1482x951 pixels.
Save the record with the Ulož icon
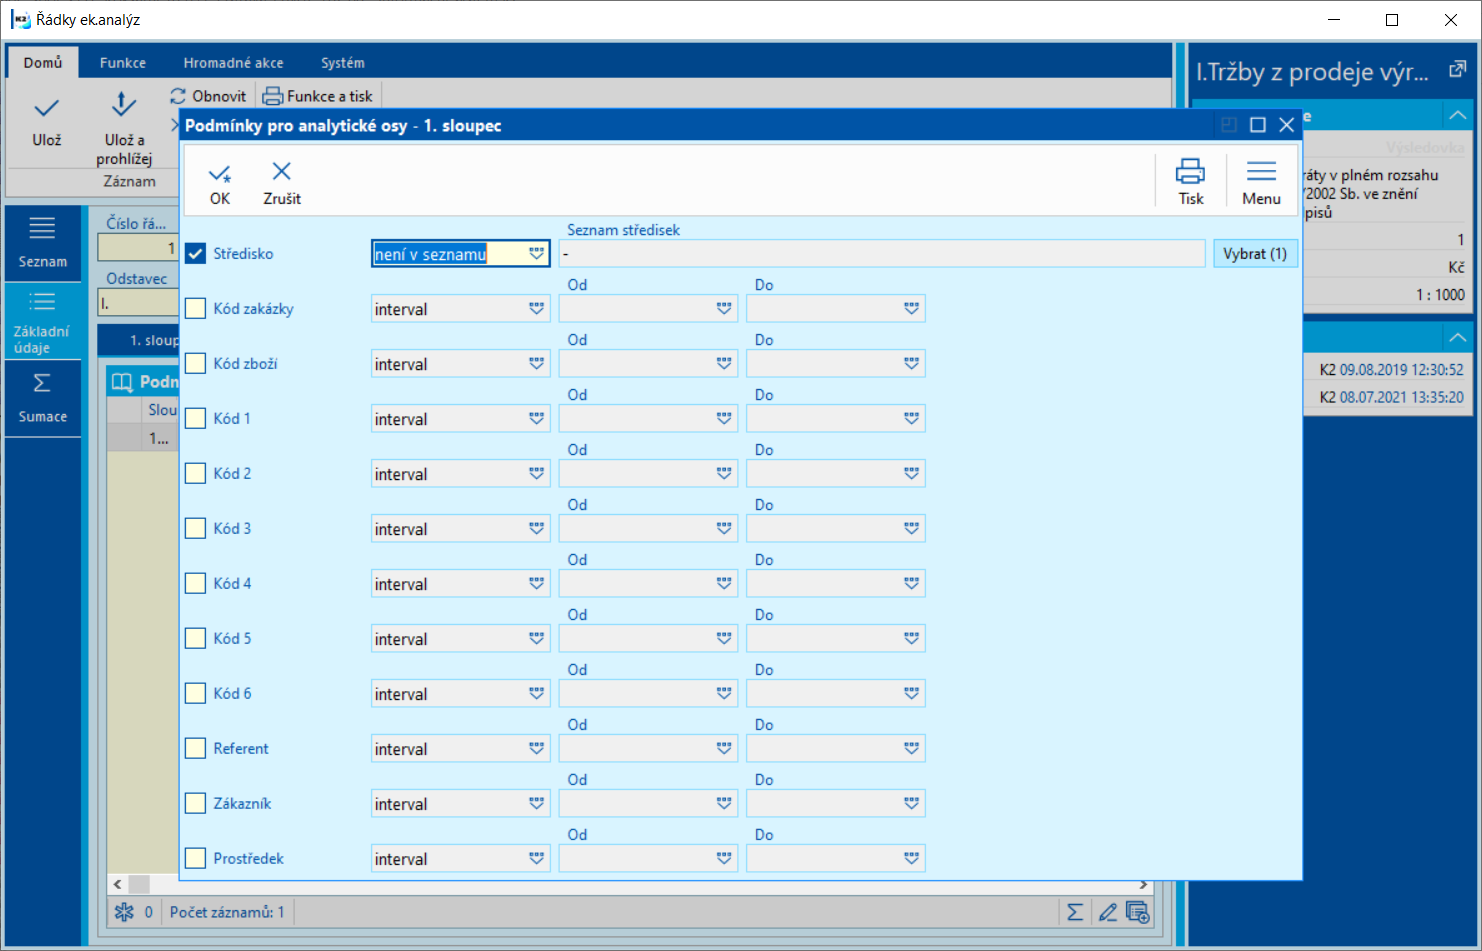(x=47, y=108)
